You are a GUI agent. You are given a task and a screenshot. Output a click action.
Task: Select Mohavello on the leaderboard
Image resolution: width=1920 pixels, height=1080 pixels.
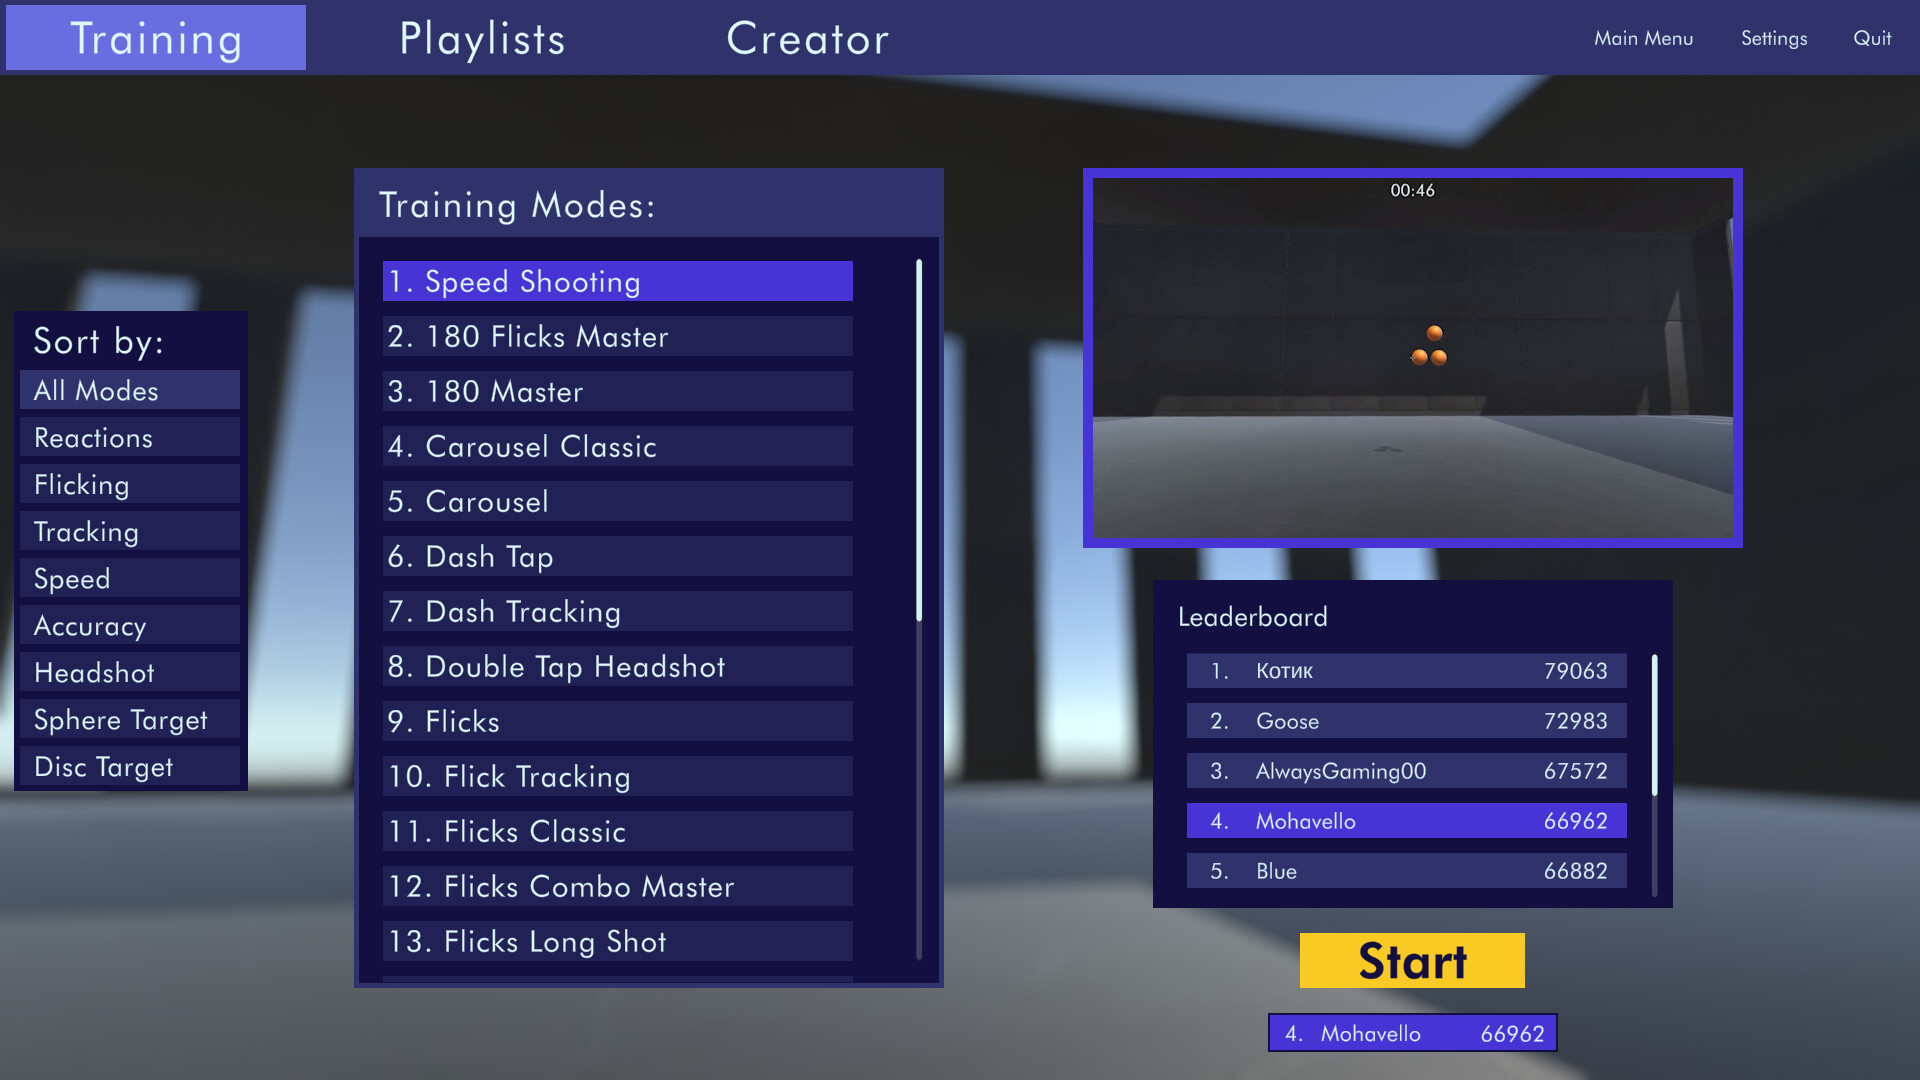point(1405,820)
